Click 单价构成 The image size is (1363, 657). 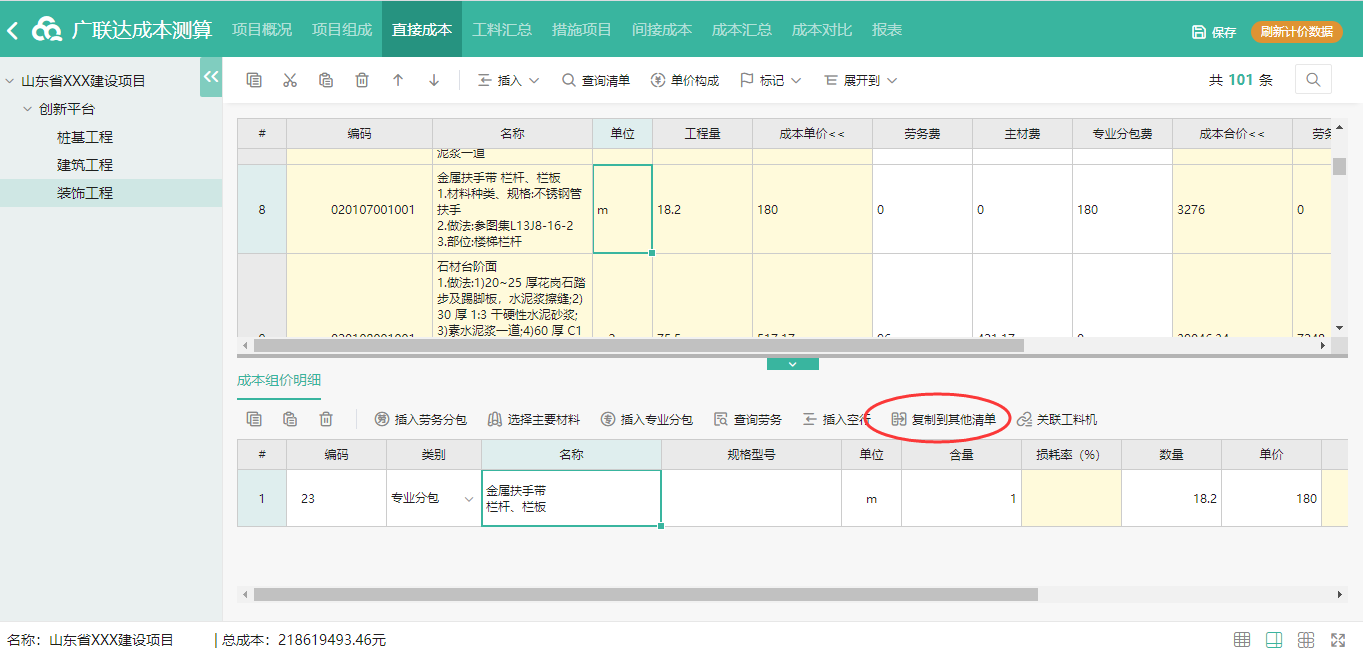pos(685,80)
